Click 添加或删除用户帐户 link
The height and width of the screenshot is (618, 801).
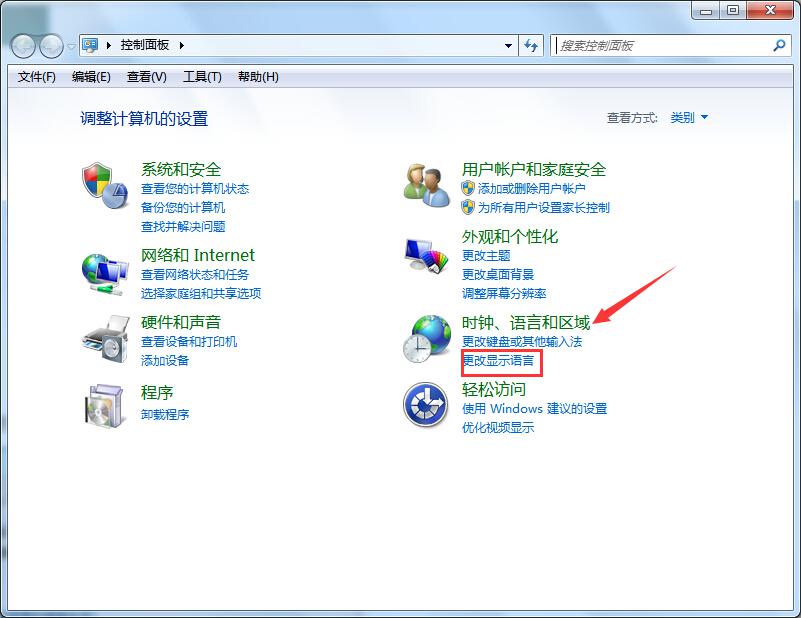(x=531, y=188)
